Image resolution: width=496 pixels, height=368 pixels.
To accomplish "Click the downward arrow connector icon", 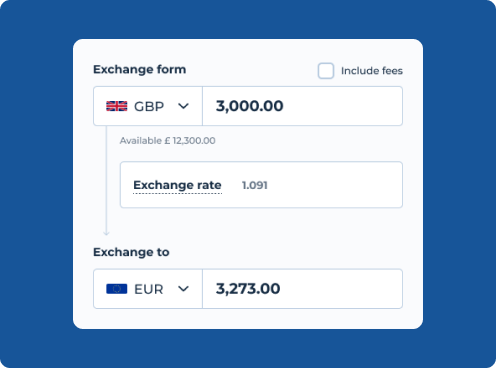I will point(106,231).
